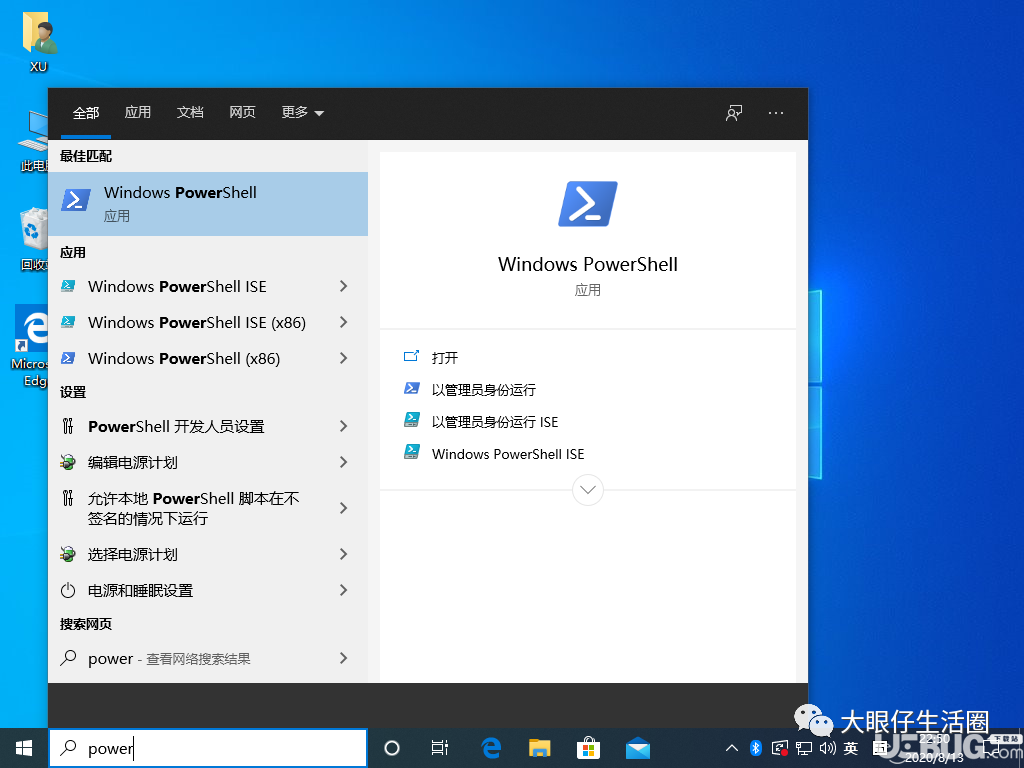
Task: Switch to the 应用 search tab
Action: (x=138, y=112)
